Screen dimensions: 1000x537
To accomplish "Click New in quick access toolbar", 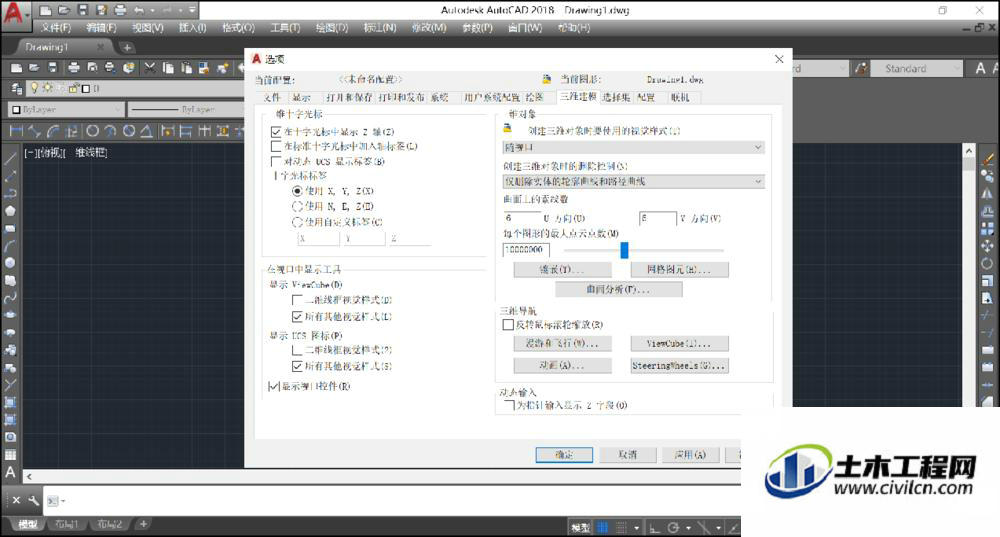I will click(x=45, y=10).
